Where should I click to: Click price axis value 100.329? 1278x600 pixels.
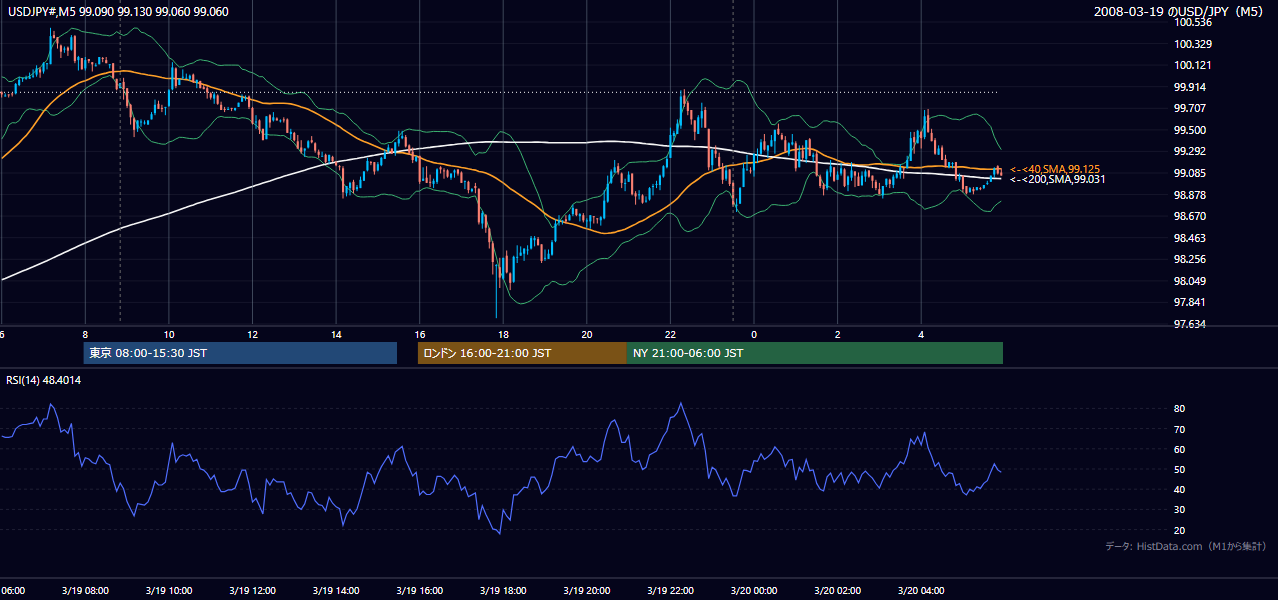1193,44
